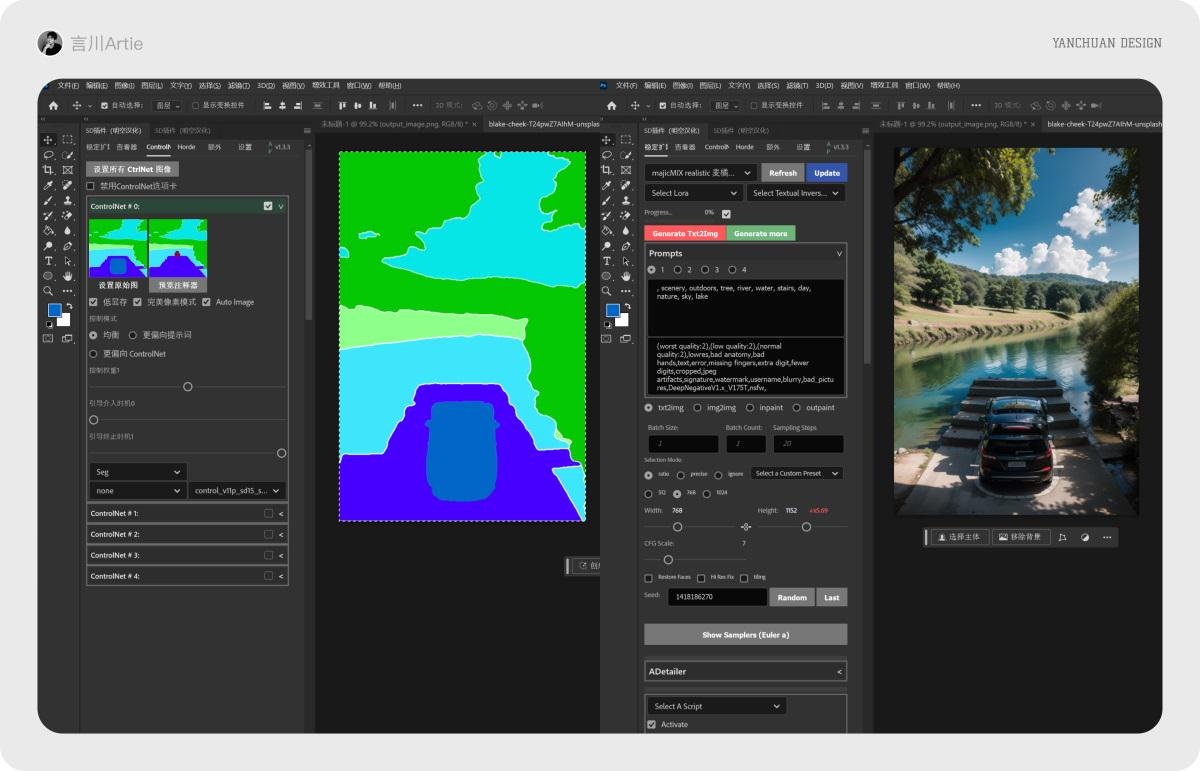
Task: Expand the Select A Script dropdown
Action: point(715,706)
